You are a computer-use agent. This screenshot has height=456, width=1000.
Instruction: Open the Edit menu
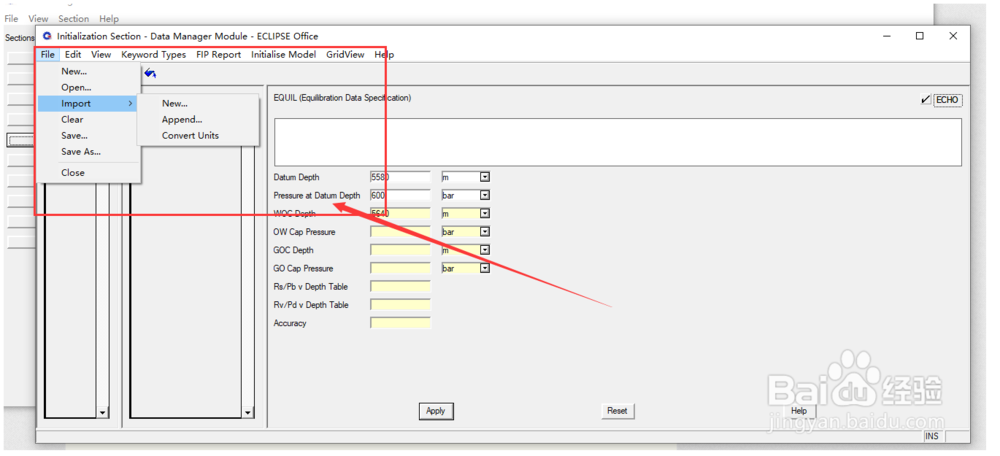(x=73, y=55)
